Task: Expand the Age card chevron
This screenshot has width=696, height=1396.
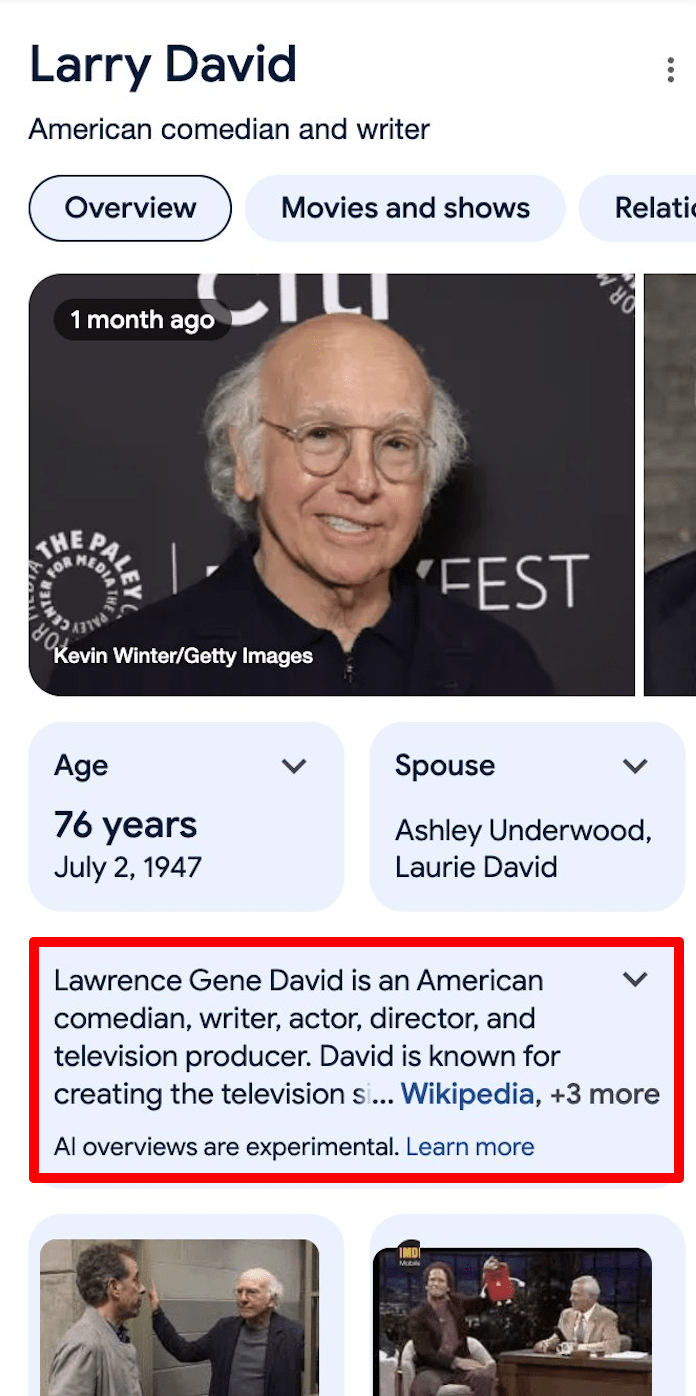Action: [x=293, y=766]
